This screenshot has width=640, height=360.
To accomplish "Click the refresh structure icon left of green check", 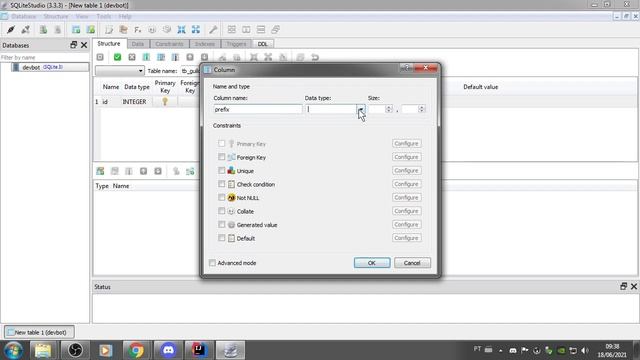I will coord(100,57).
